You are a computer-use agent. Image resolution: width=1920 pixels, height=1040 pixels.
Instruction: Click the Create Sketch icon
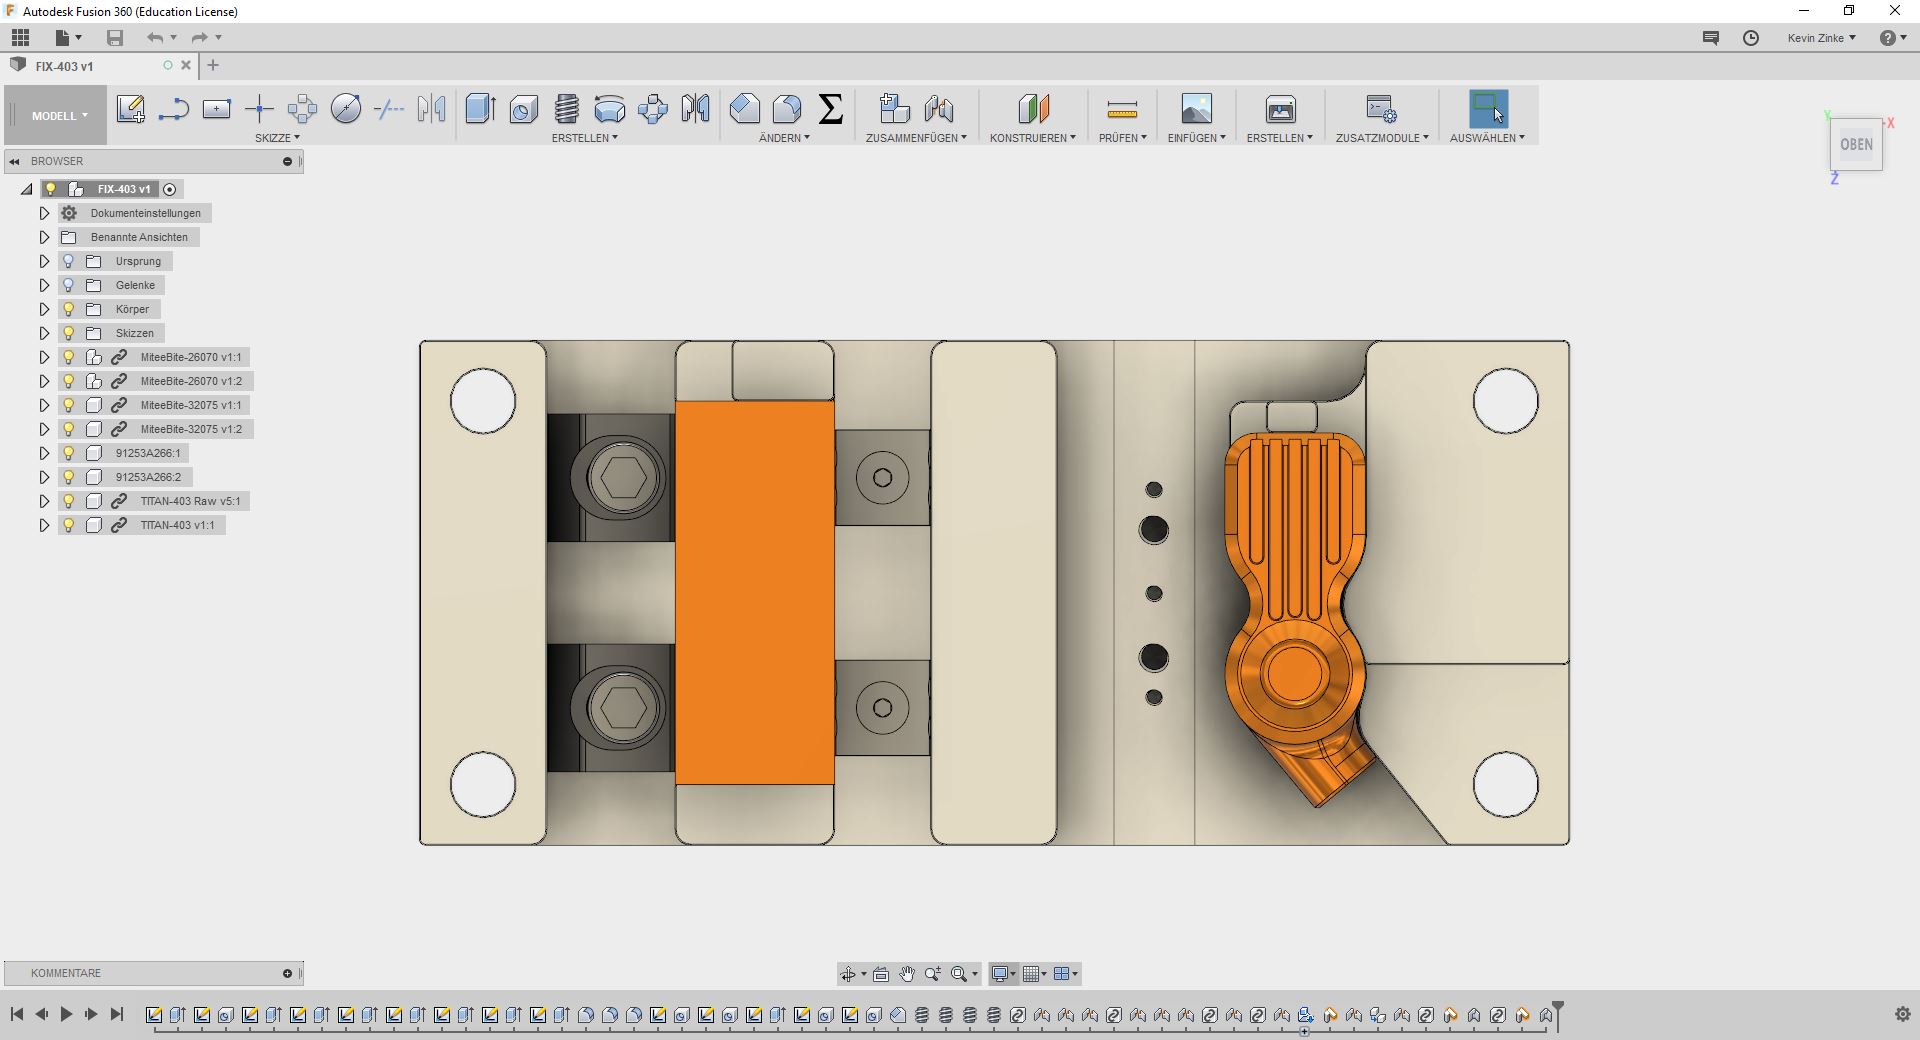(x=130, y=109)
